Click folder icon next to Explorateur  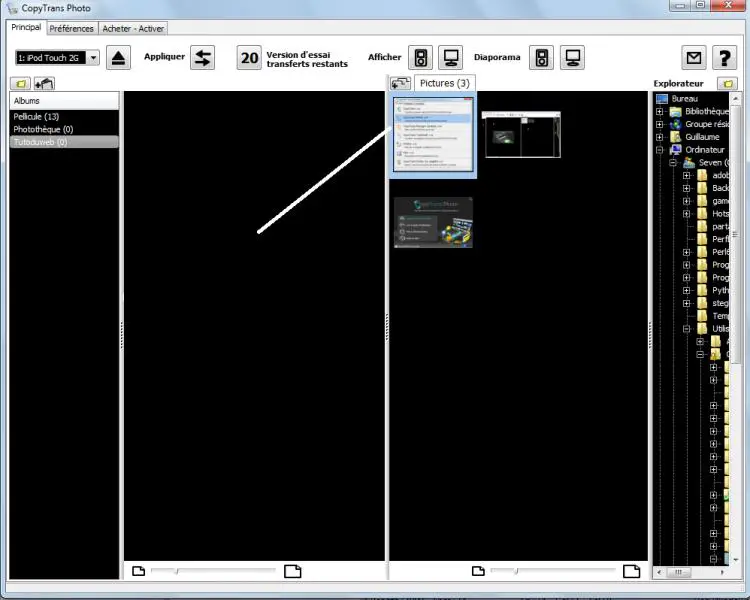(728, 84)
